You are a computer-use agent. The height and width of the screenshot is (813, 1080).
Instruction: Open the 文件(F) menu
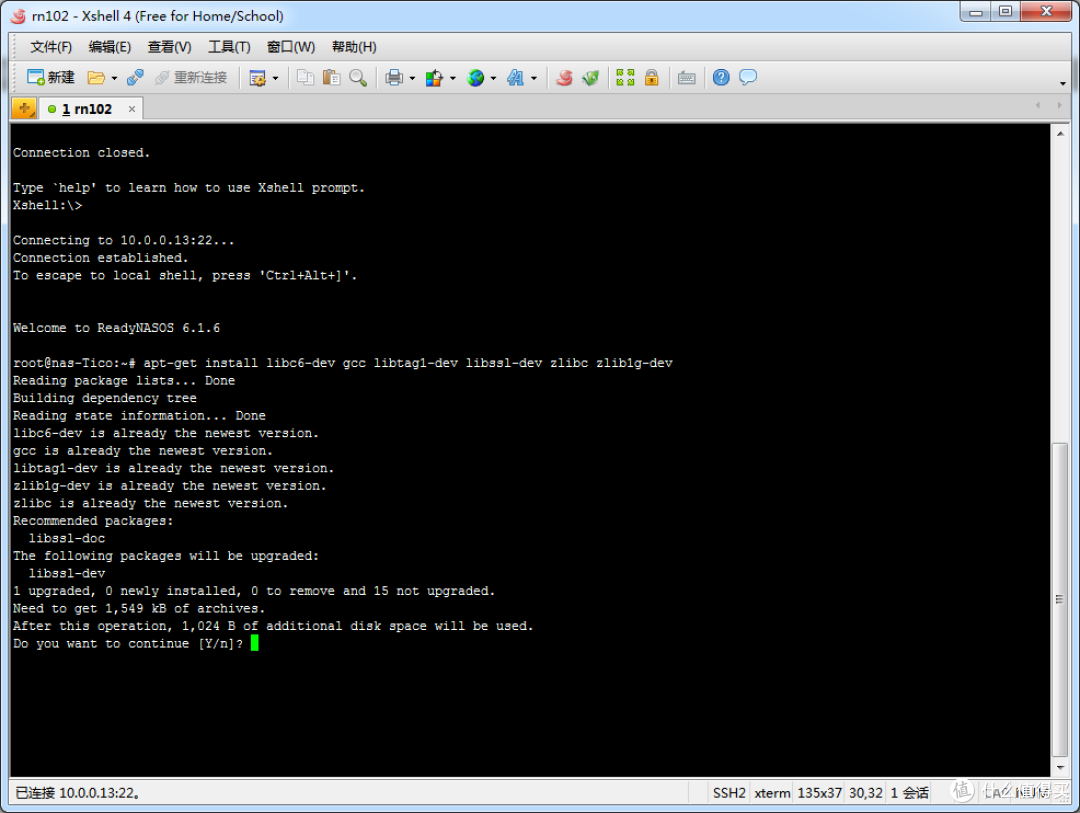(51, 47)
